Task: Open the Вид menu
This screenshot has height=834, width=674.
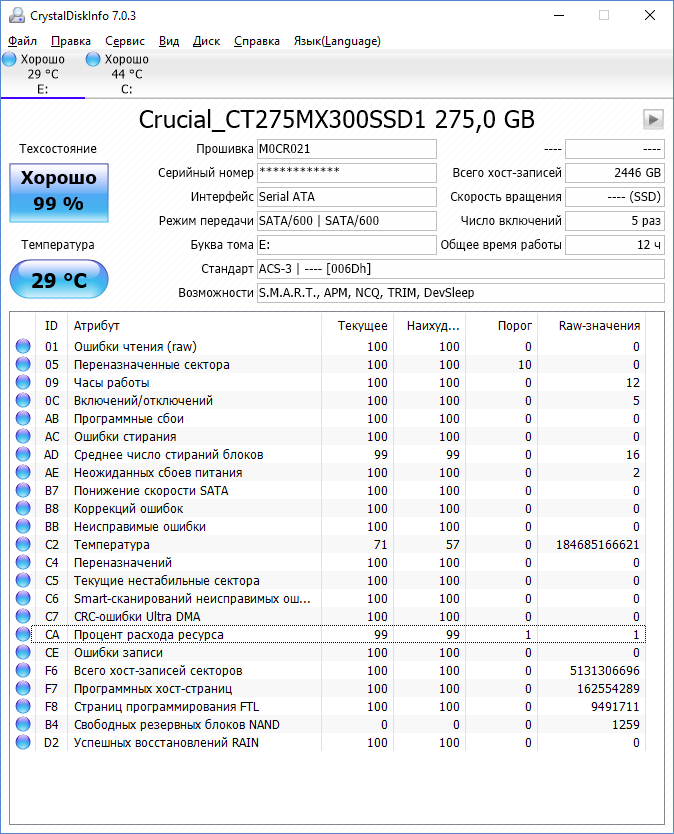Action: coord(169,41)
